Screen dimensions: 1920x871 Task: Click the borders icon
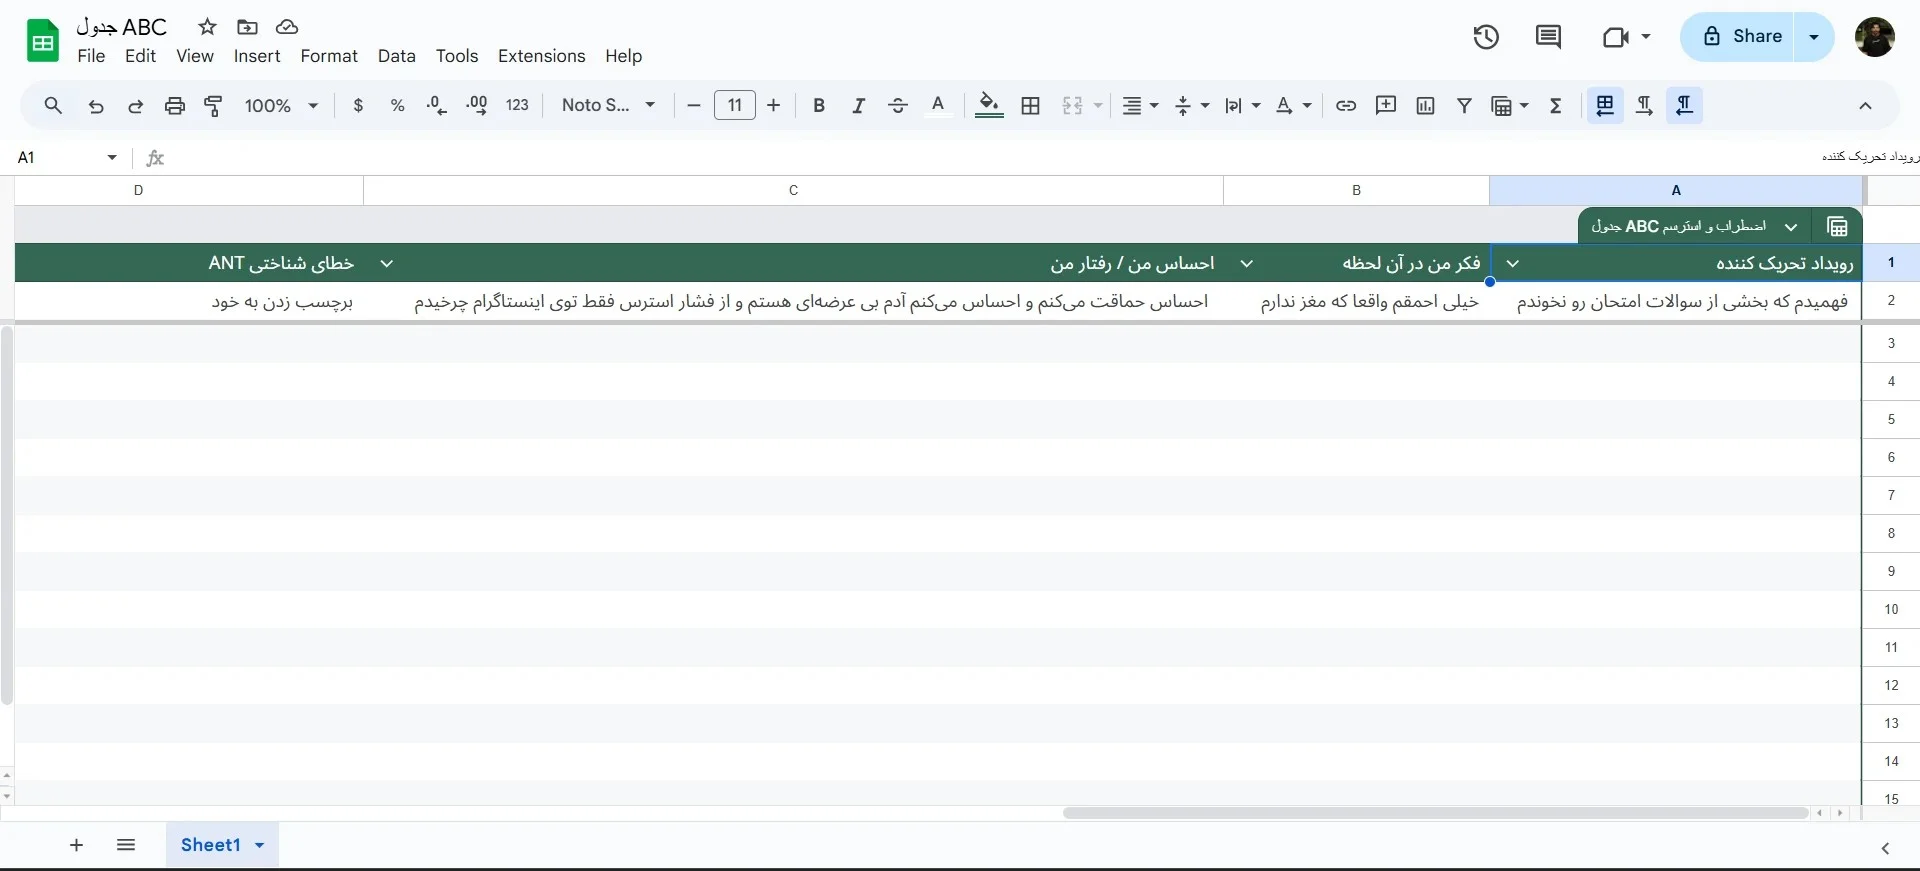click(x=1031, y=105)
